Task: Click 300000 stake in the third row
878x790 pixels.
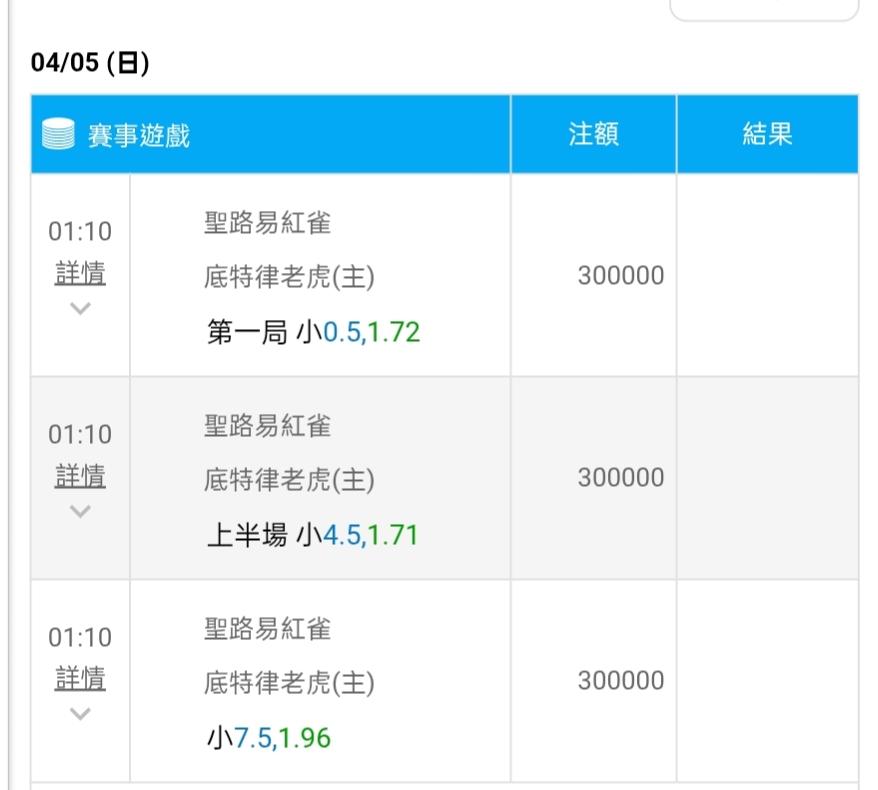Action: click(620, 681)
